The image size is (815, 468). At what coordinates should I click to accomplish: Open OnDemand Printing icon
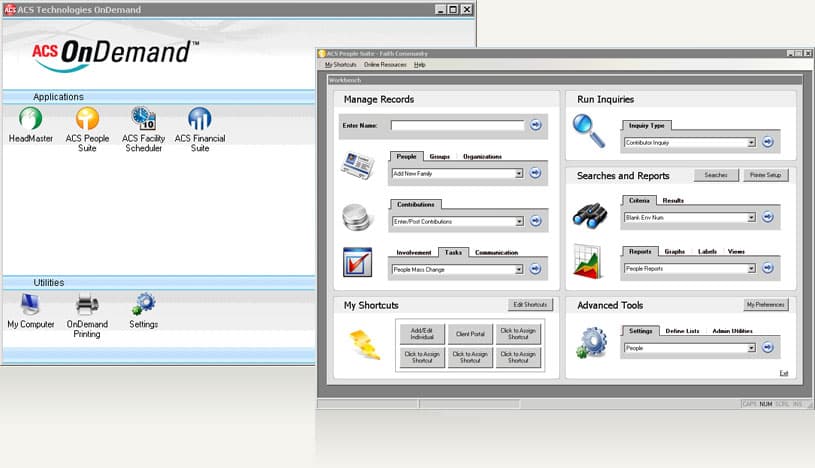tap(87, 304)
